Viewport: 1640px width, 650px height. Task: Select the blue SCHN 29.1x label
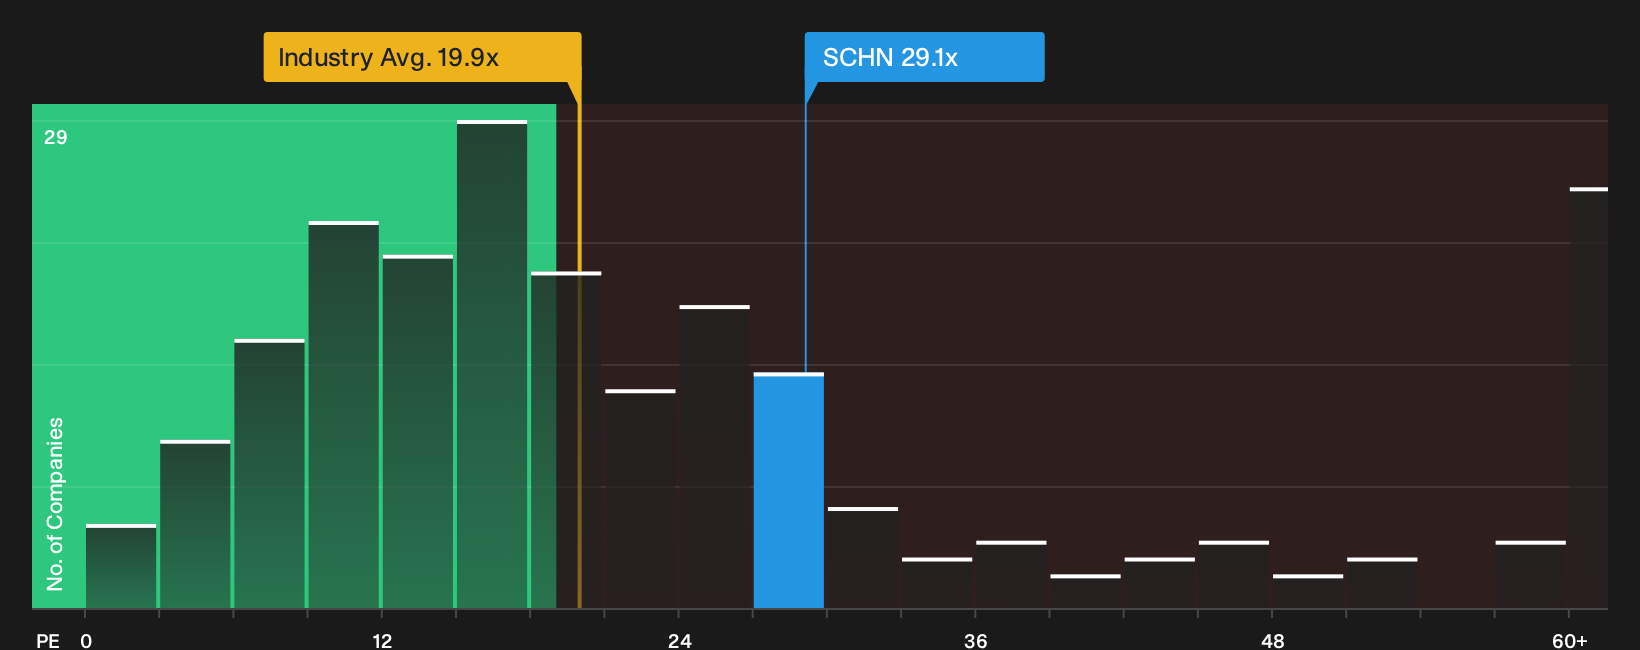[925, 57]
